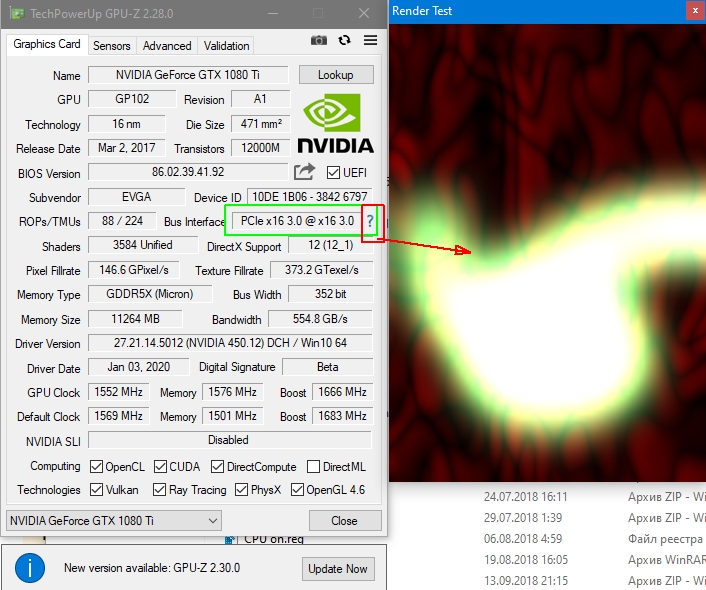Image resolution: width=706 pixels, height=590 pixels.
Task: Click the DirectX Support field 12 (12_1)
Action: (x=330, y=245)
